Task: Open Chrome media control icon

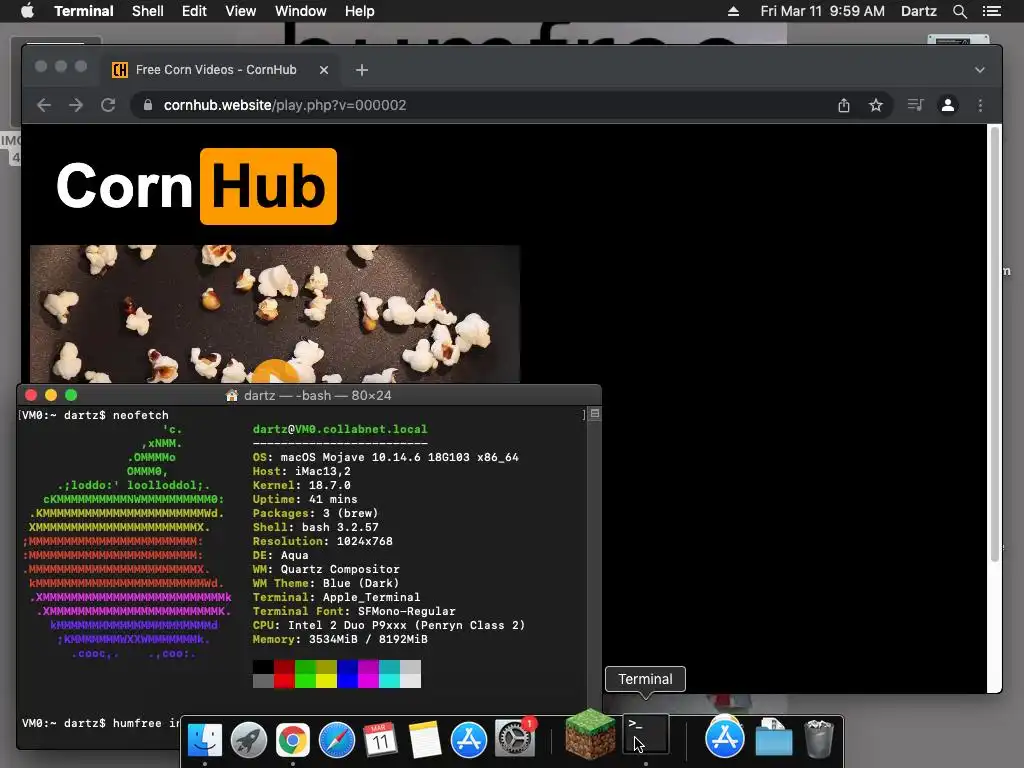Action: pyautogui.click(x=916, y=105)
